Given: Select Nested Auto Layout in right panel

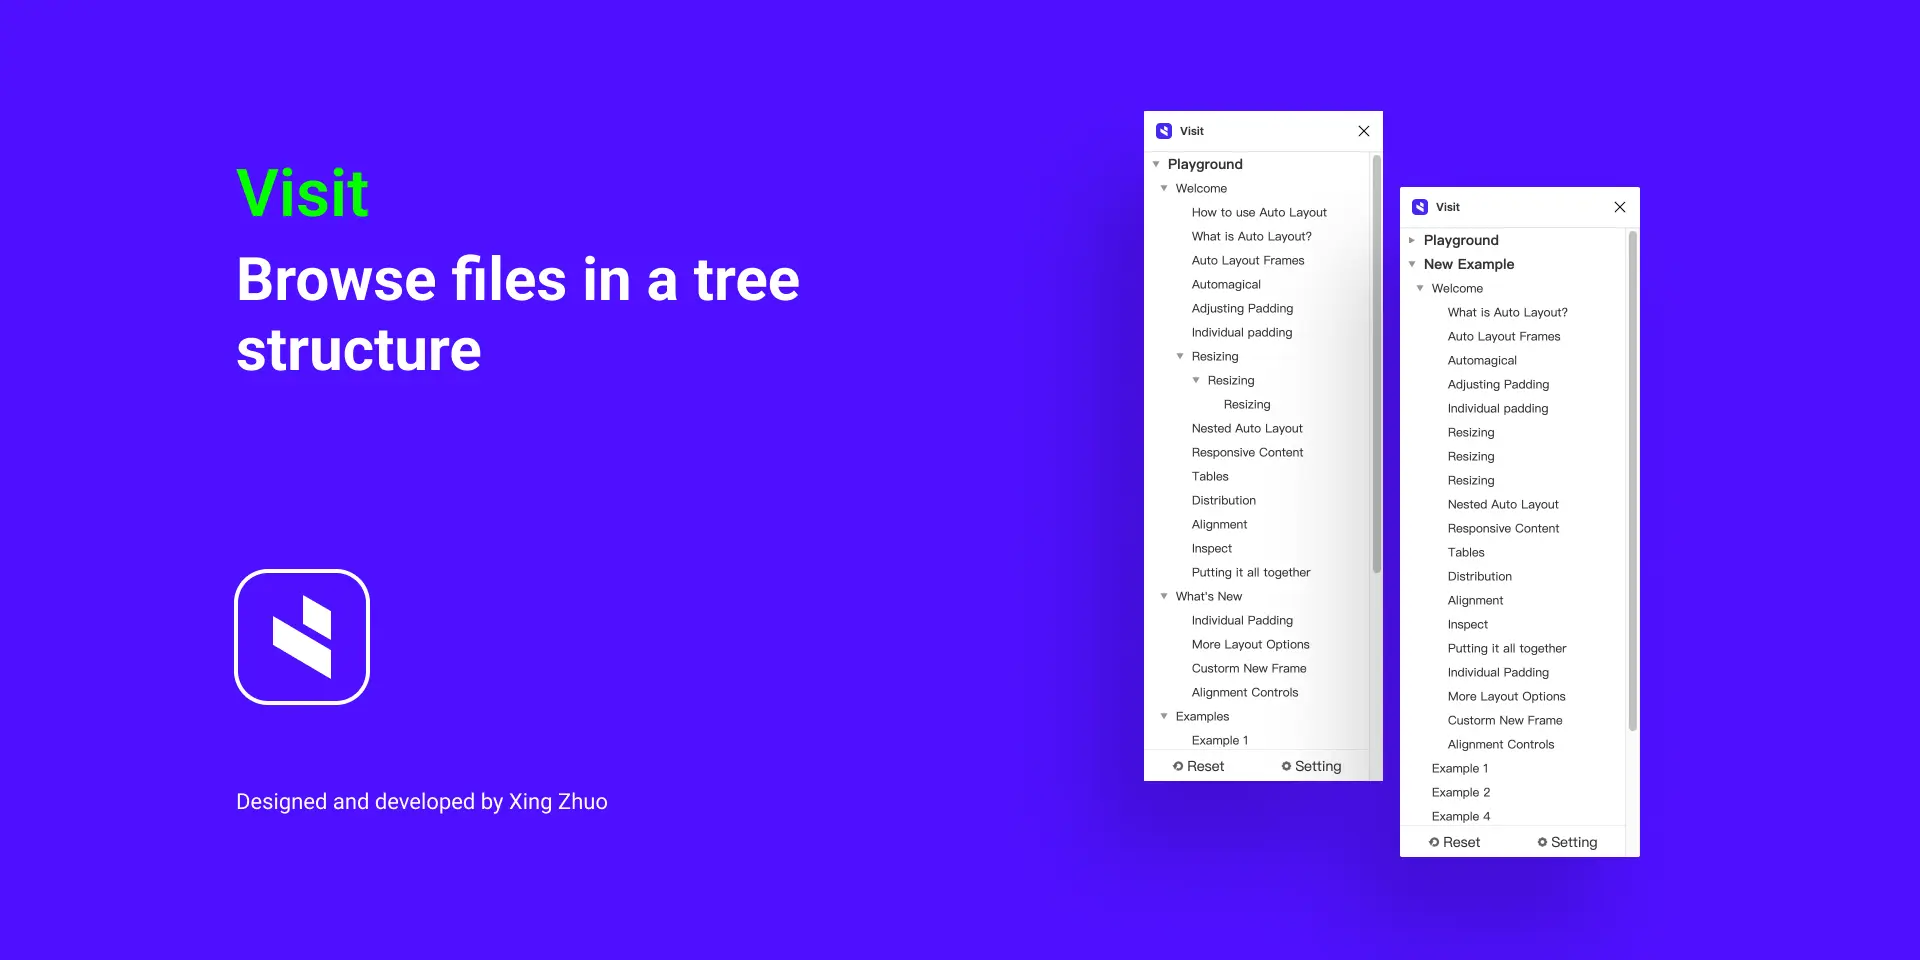Looking at the screenshot, I should (1503, 504).
